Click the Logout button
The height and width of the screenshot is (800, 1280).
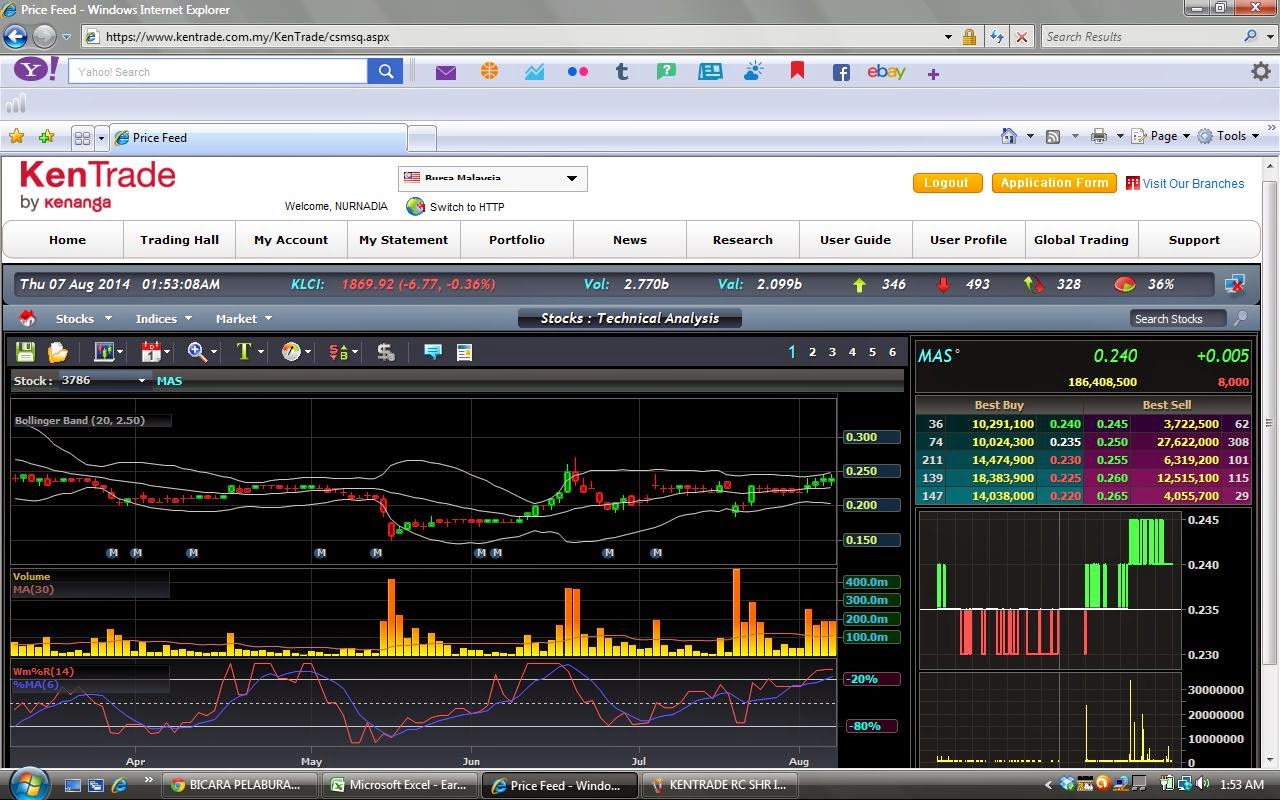click(x=946, y=183)
